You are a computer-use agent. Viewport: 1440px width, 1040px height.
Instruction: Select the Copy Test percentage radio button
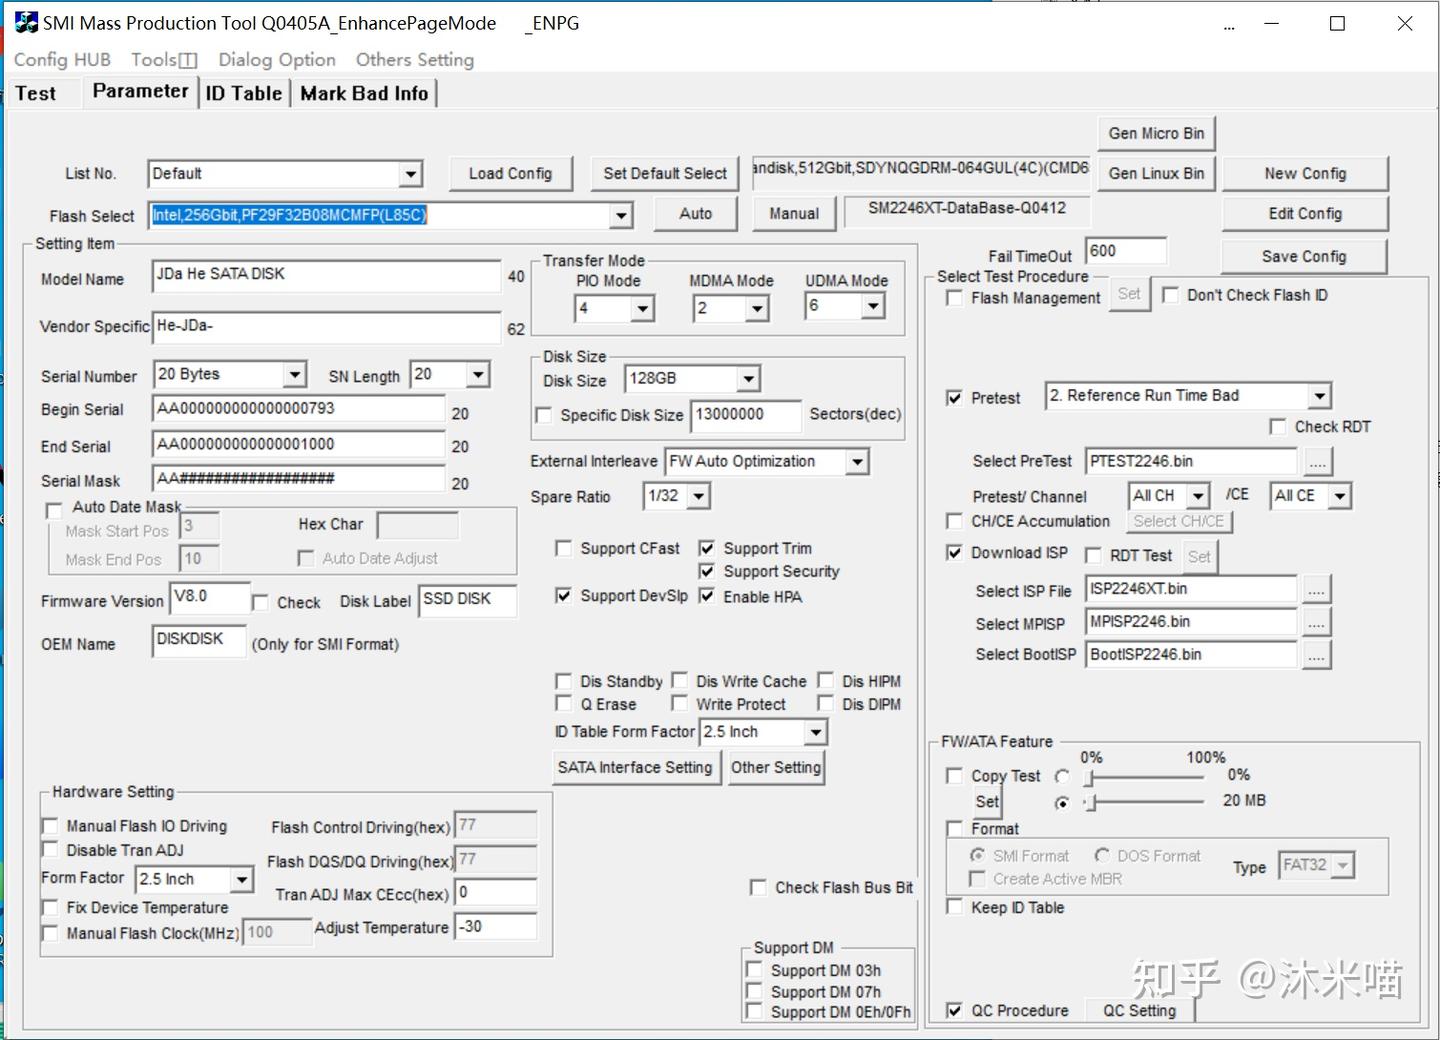click(1062, 776)
